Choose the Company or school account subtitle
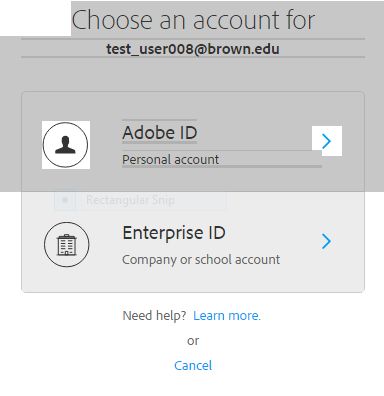The width and height of the screenshot is (384, 396). (201, 259)
